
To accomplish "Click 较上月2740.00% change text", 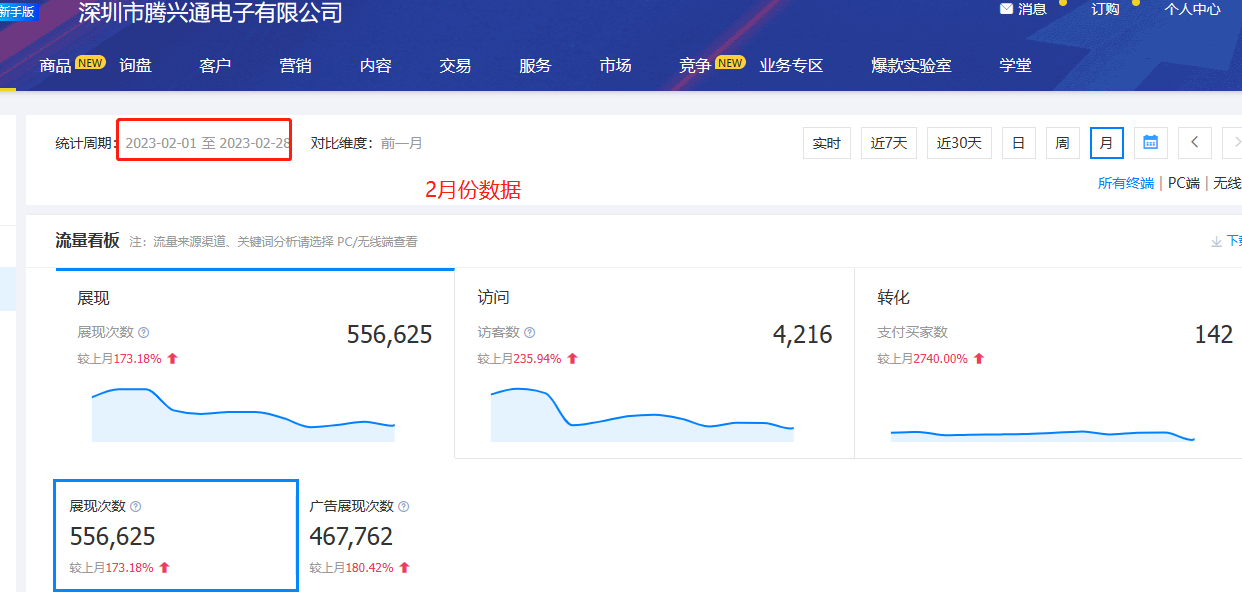I will pos(923,358).
